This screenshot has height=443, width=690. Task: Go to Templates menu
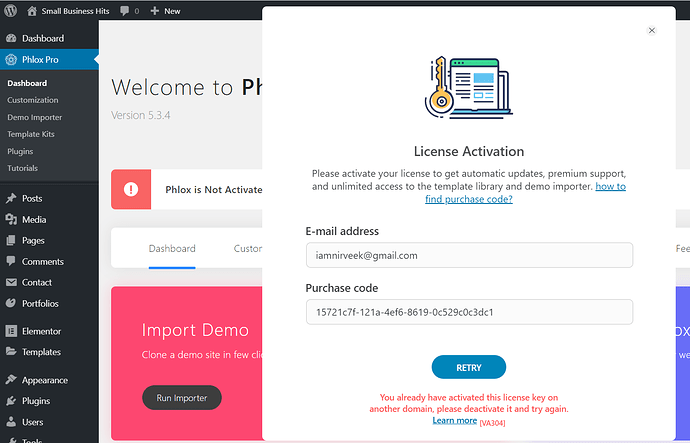41,352
